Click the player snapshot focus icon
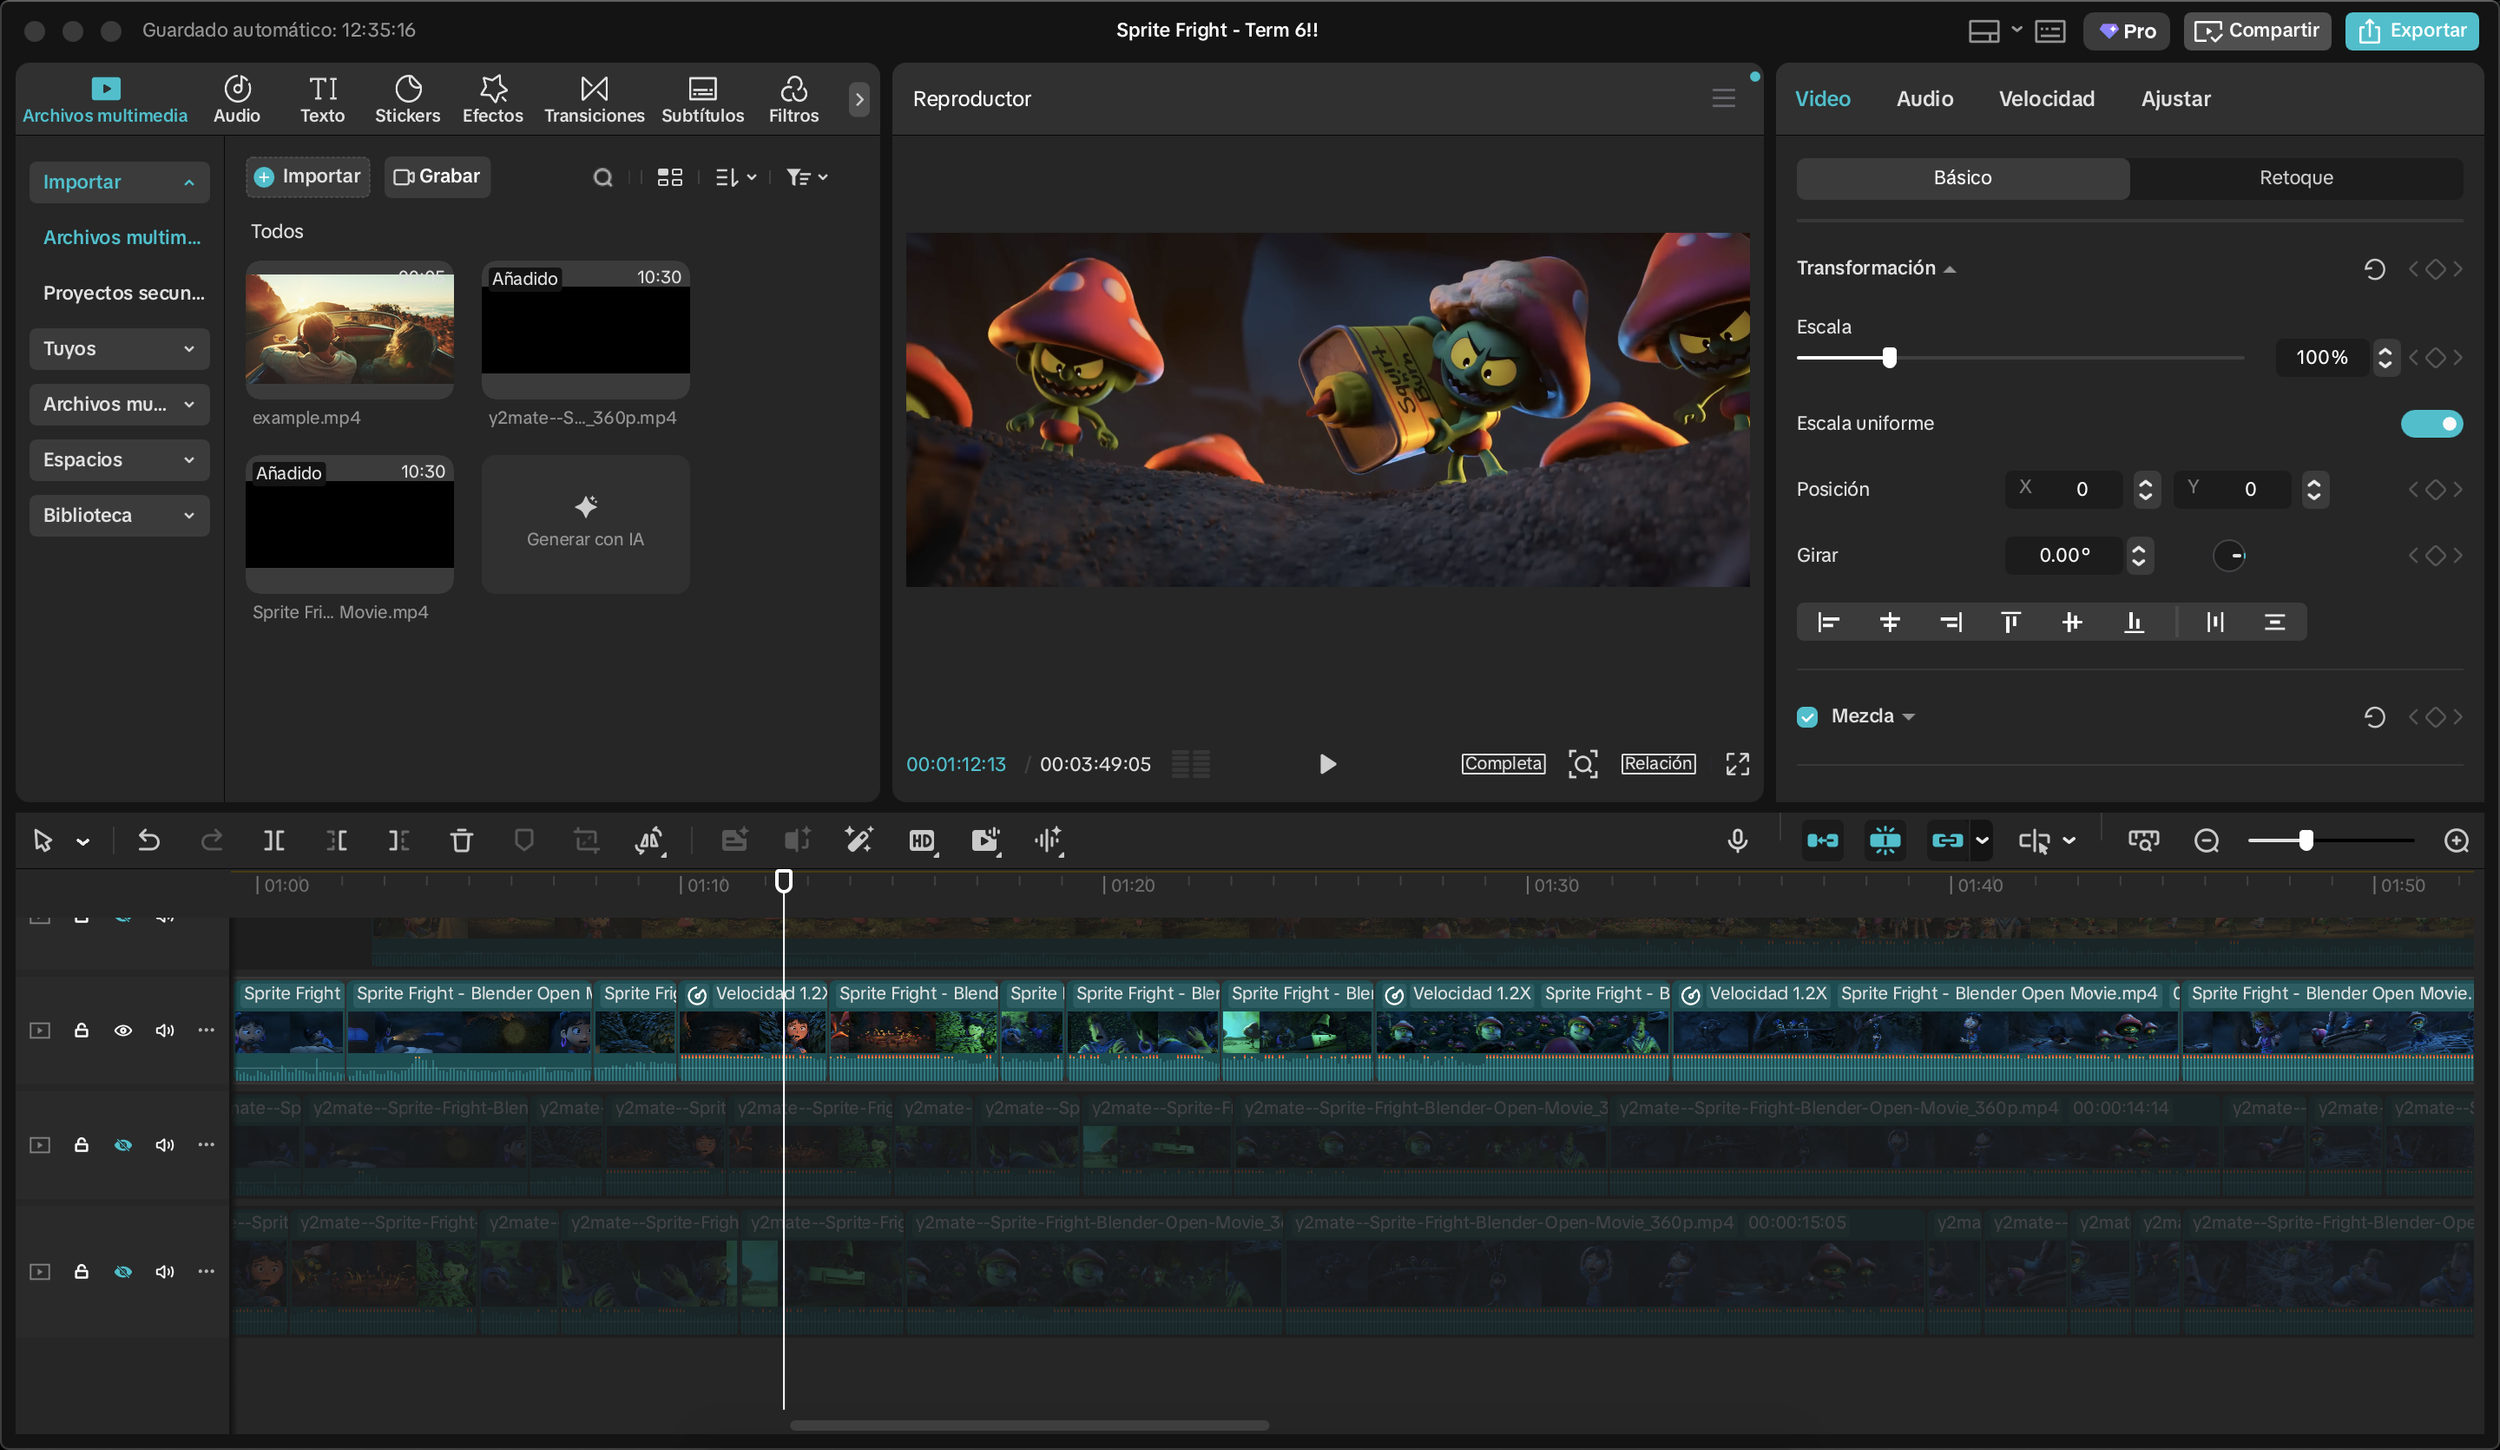 pyautogui.click(x=1582, y=764)
